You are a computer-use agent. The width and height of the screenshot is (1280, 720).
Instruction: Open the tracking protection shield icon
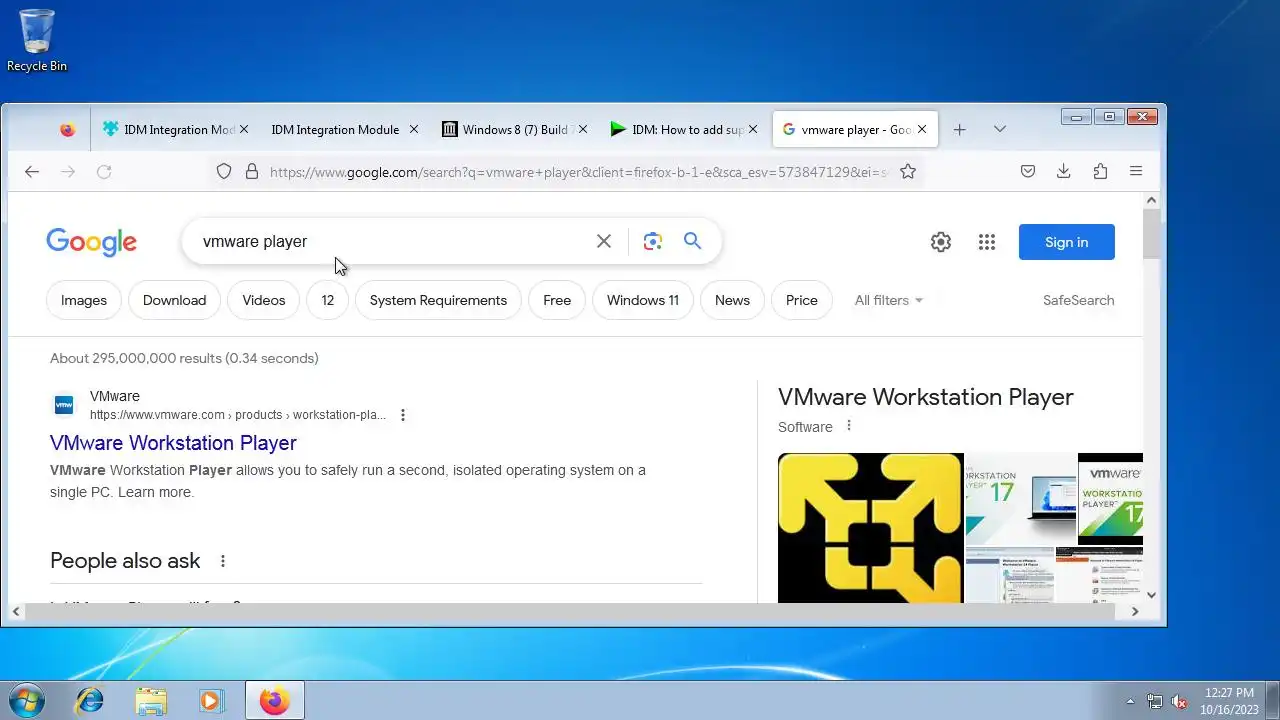click(224, 172)
